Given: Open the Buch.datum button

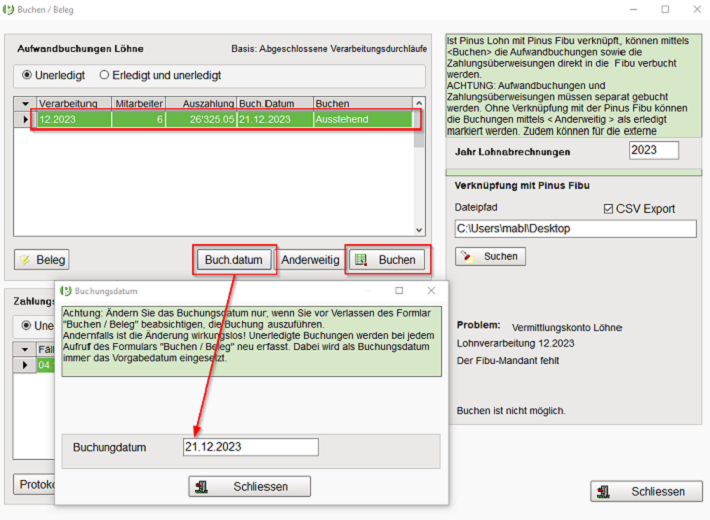Looking at the screenshot, I should pos(234,260).
